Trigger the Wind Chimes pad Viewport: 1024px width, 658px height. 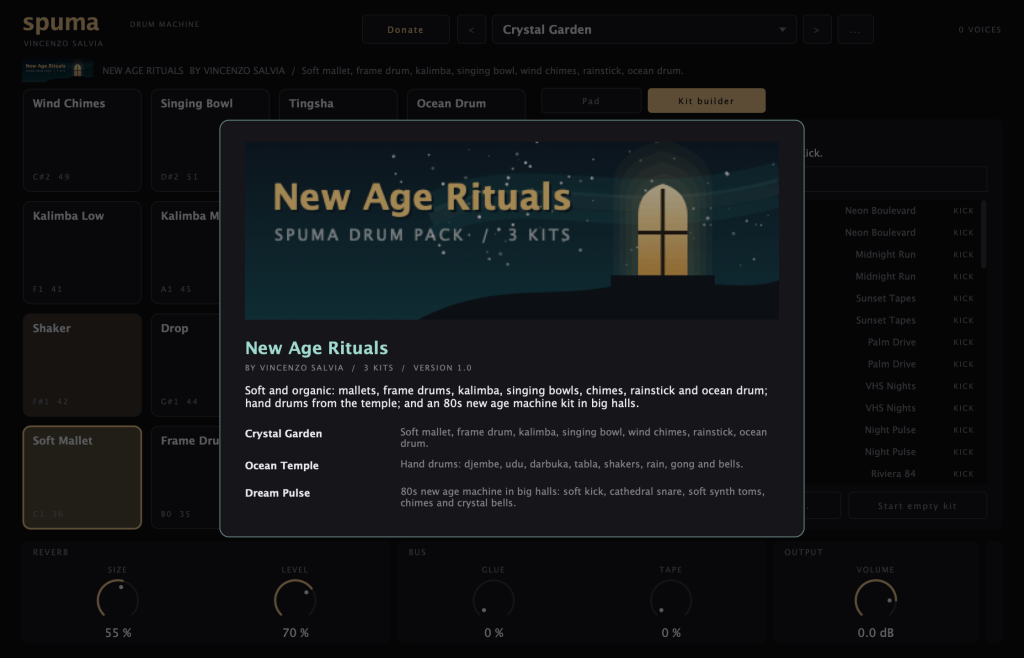[82, 140]
